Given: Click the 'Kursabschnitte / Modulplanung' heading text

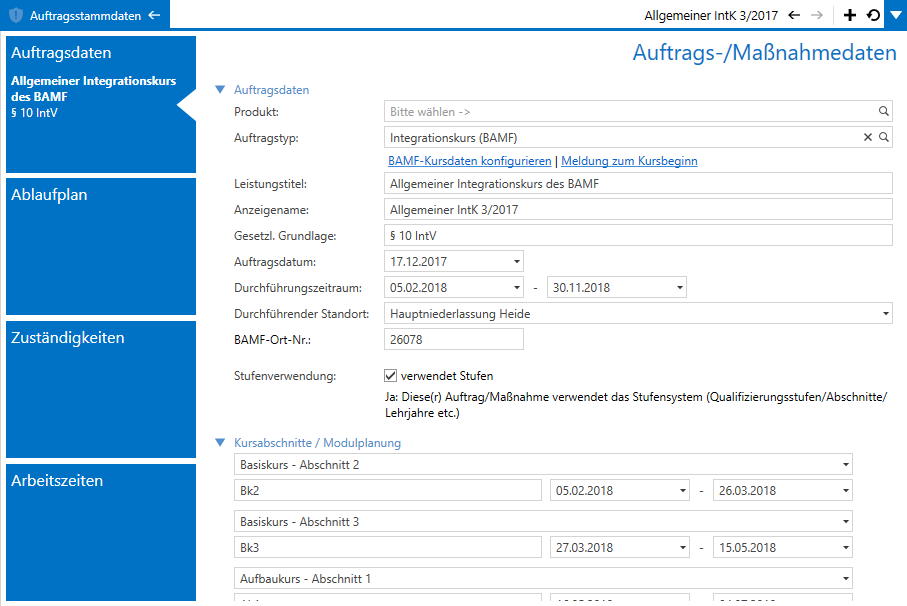Looking at the screenshot, I should (317, 443).
